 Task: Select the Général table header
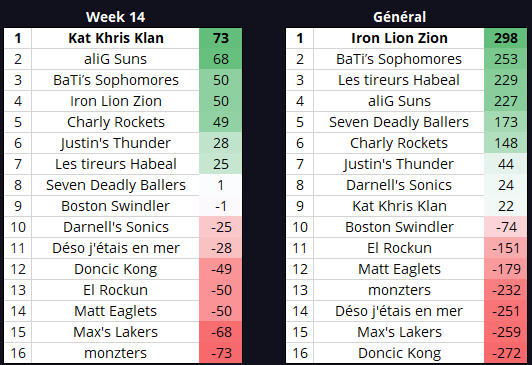point(399,17)
